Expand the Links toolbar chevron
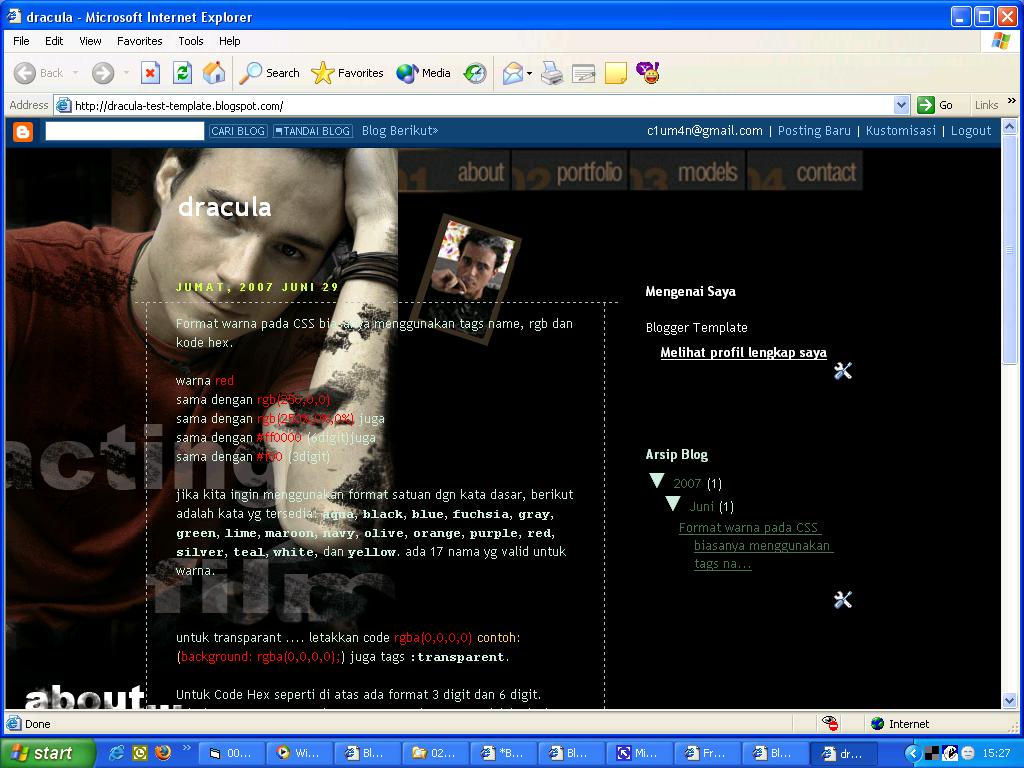The width and height of the screenshot is (1024, 768). pyautogui.click(x=1012, y=101)
